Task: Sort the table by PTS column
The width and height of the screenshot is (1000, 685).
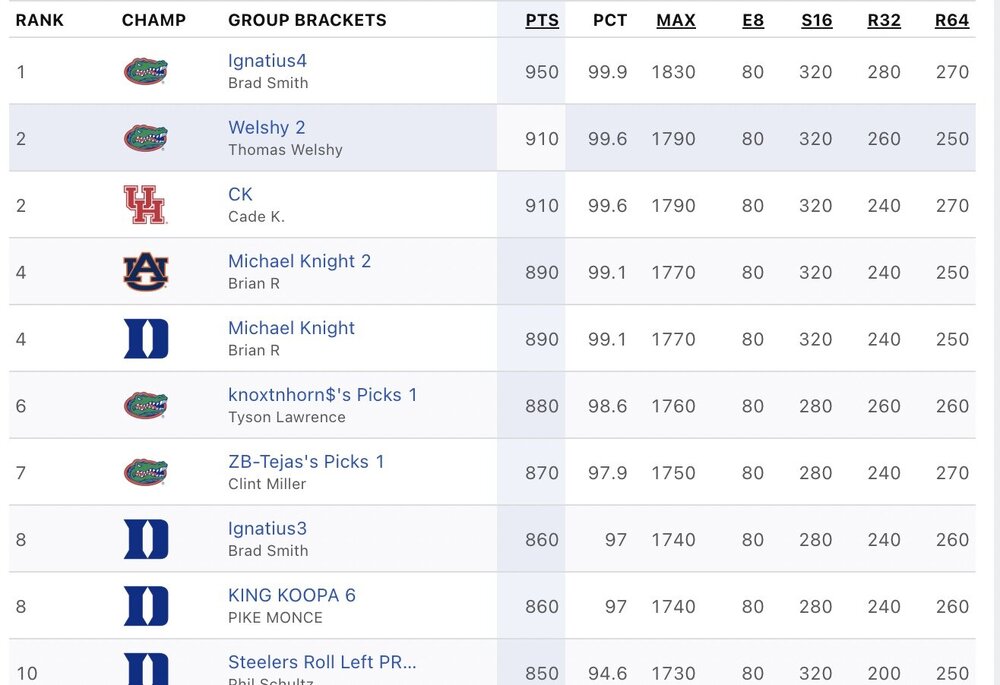Action: coord(542,20)
